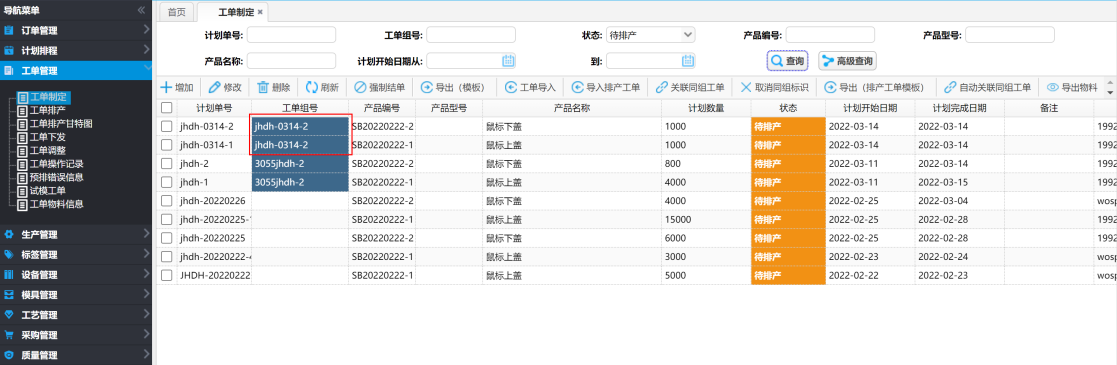1117x365 pixels.
Task: Click the 生产管理 gear icon
Action: [x=9, y=235]
